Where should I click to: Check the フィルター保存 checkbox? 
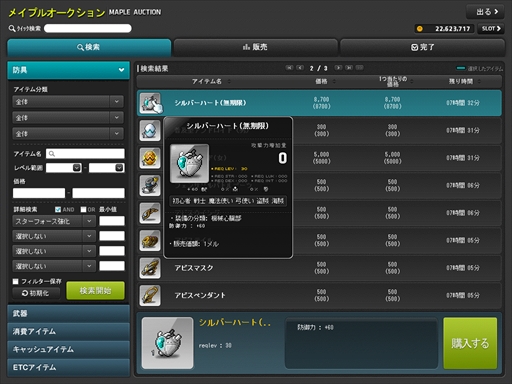click(x=16, y=281)
